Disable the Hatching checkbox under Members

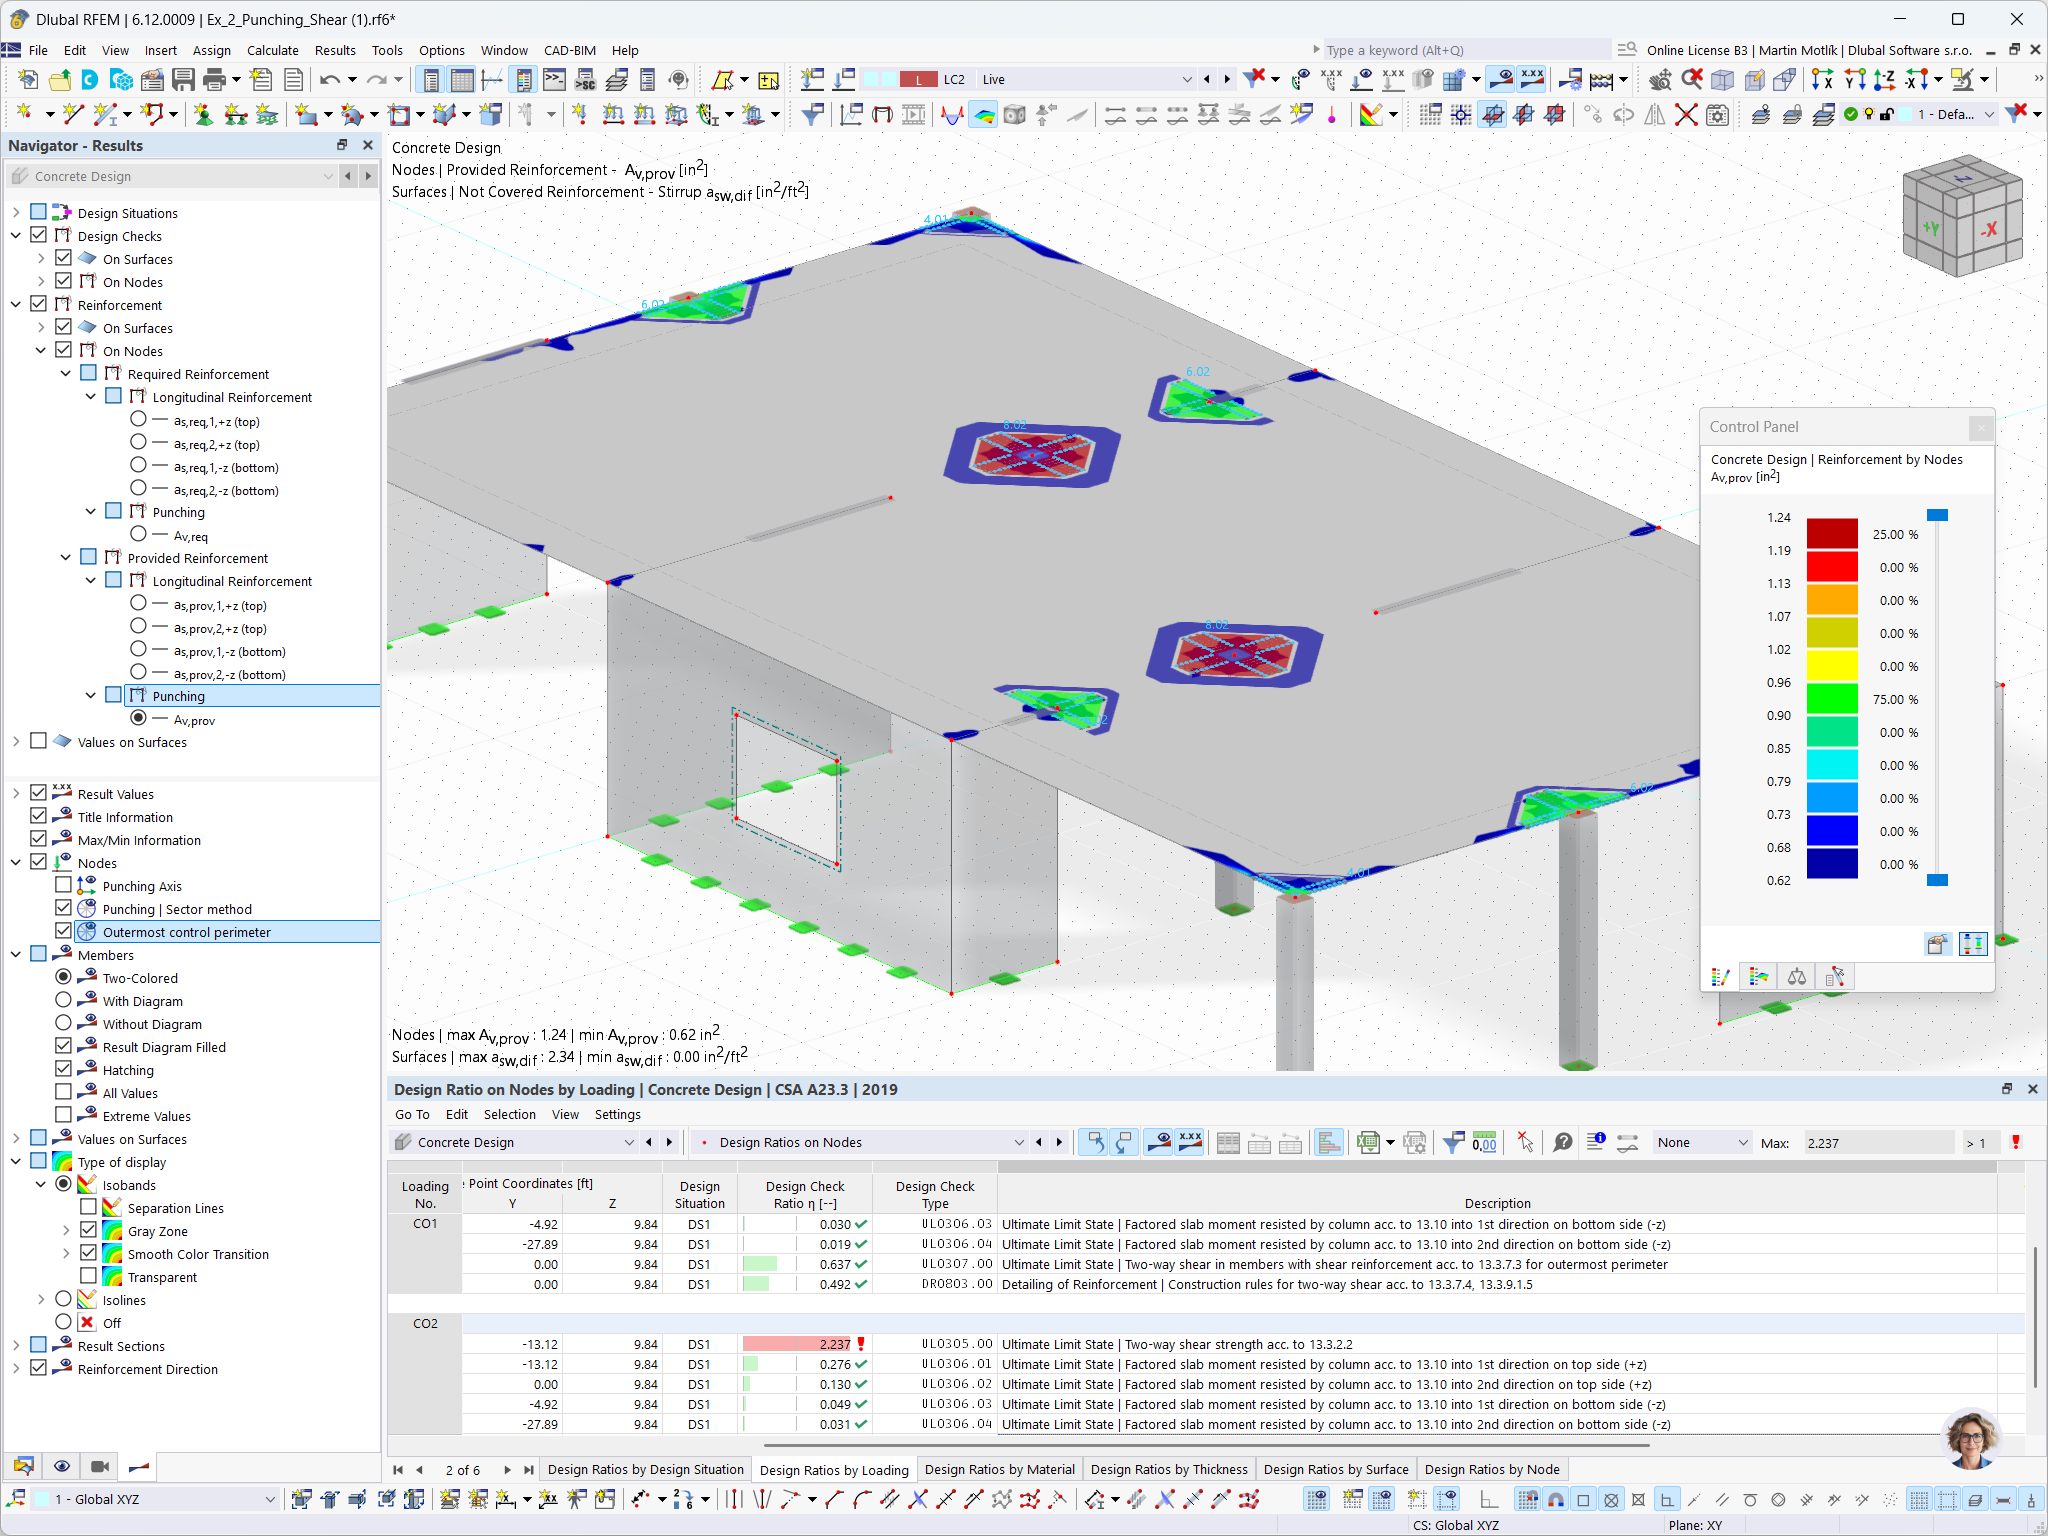point(63,1069)
